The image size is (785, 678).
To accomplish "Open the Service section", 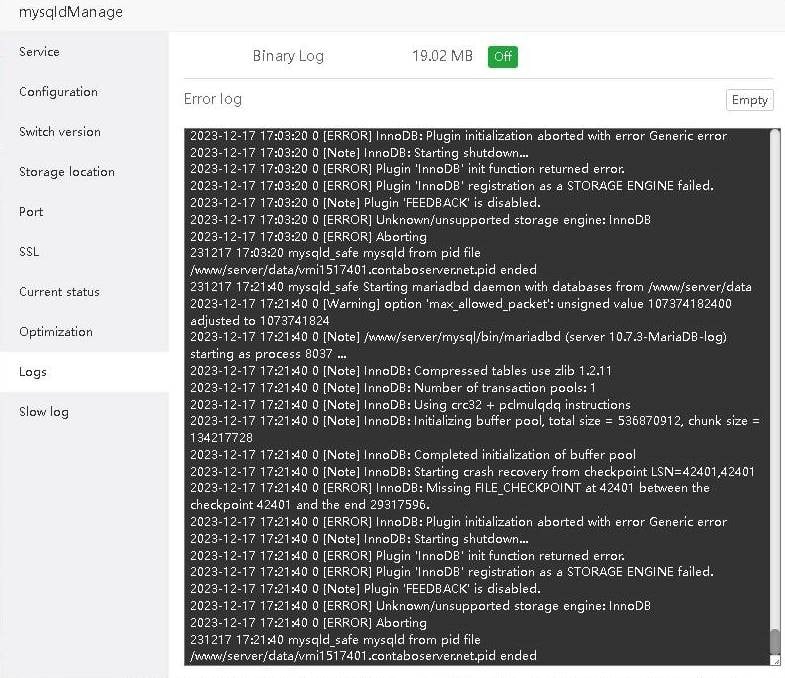I will pyautogui.click(x=40, y=52).
